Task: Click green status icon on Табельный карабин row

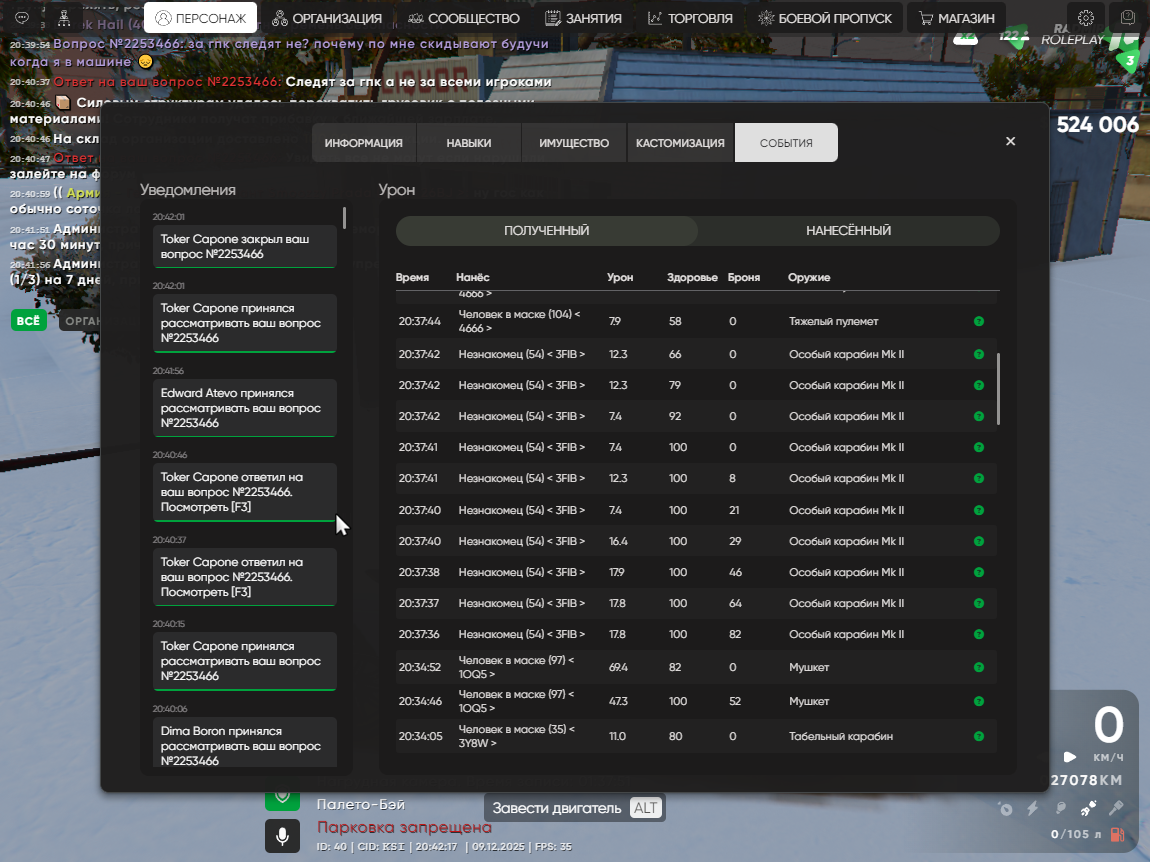Action: pyautogui.click(x=978, y=736)
